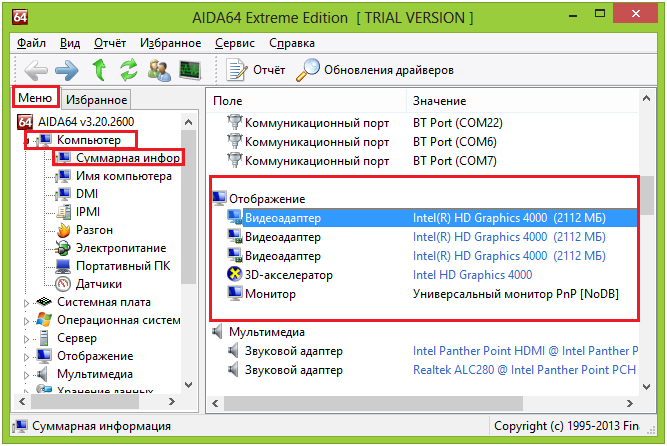
Task: Open the IPMI tree item
Action: (x=88, y=212)
